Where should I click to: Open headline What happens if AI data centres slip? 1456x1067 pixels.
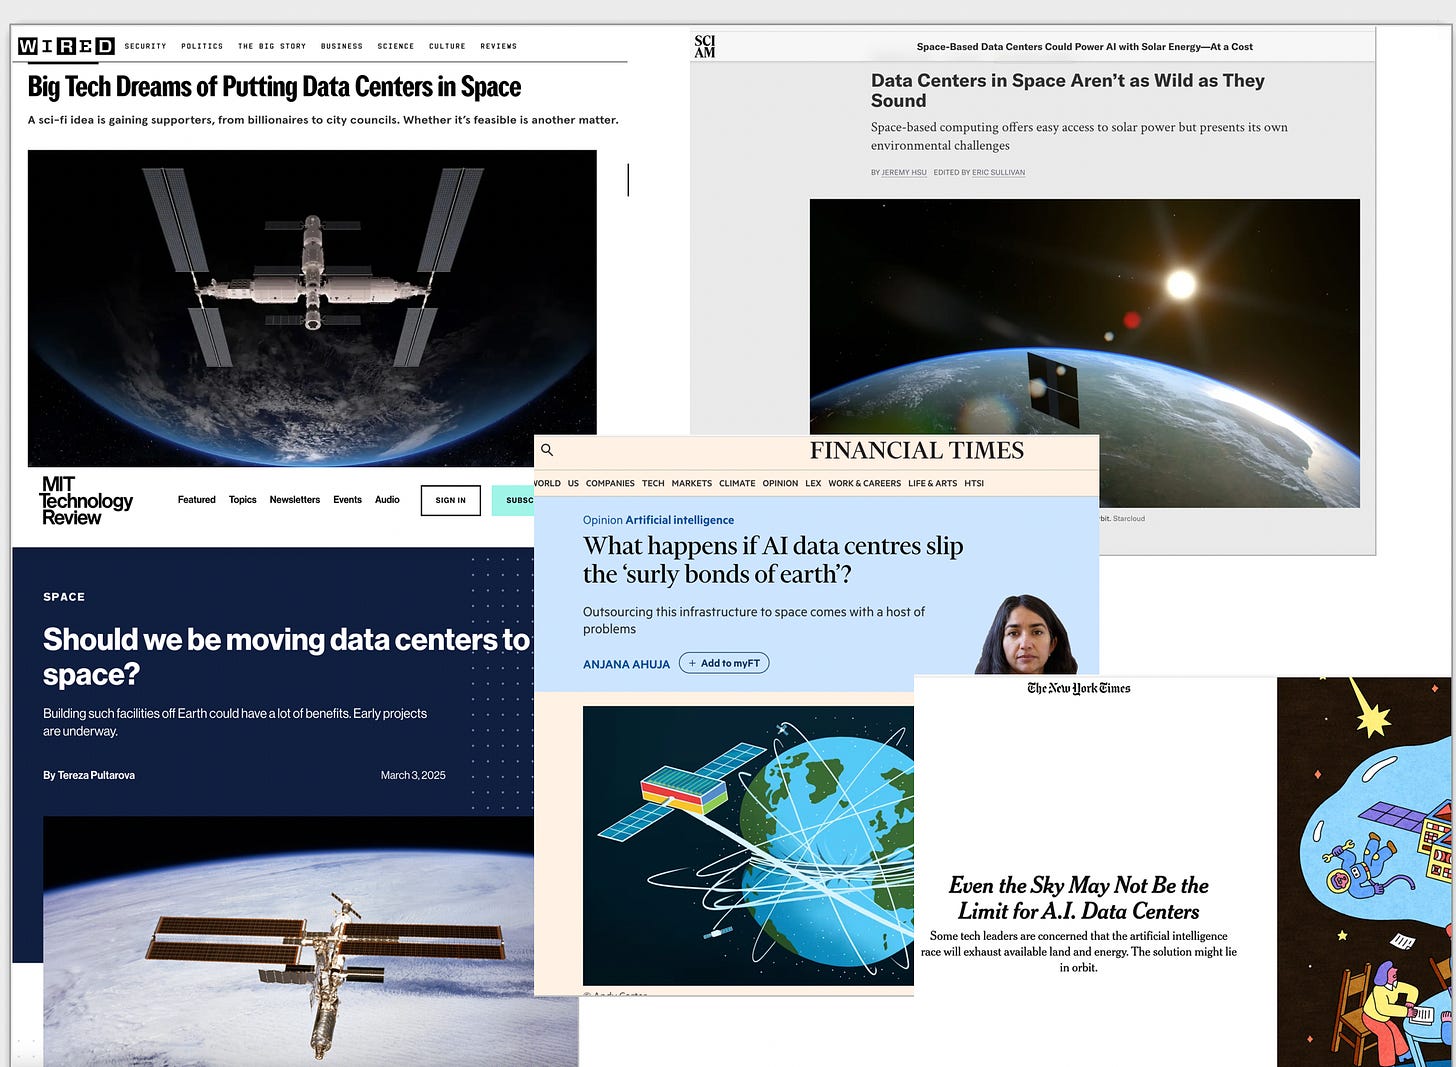773,560
